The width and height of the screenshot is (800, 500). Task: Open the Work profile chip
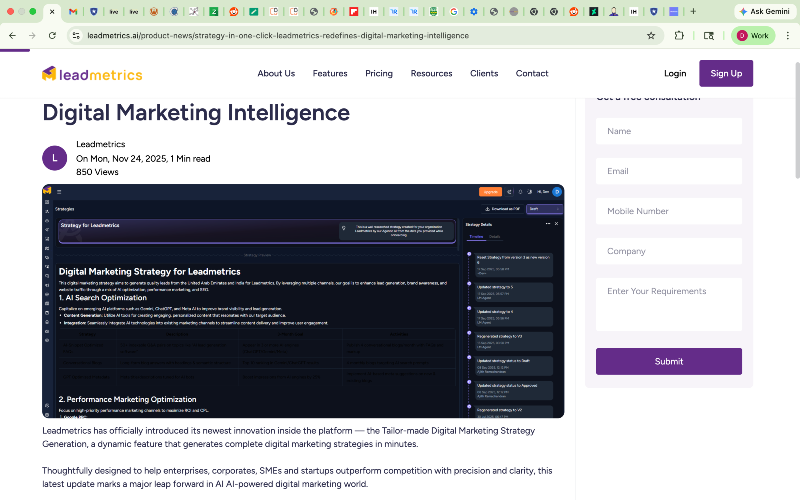[x=753, y=36]
